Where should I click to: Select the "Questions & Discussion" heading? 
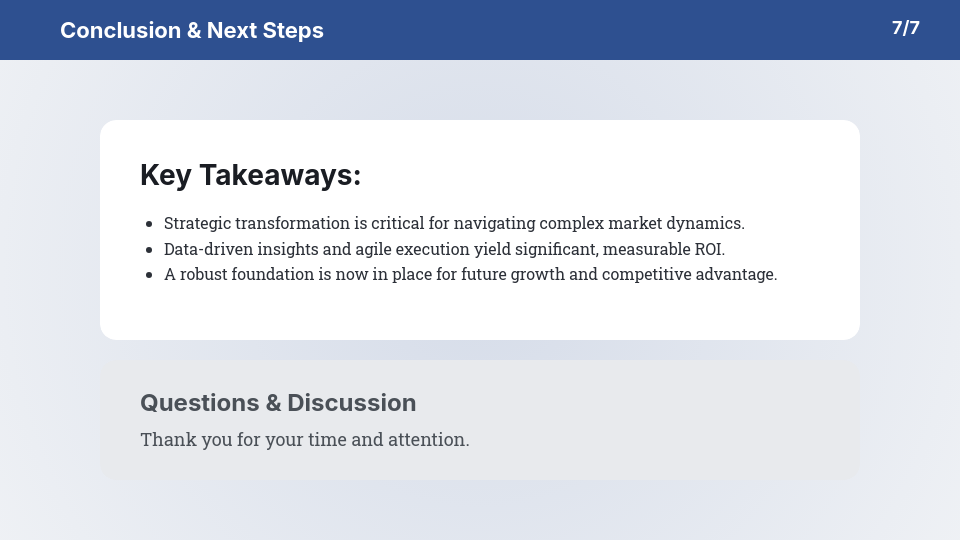coord(278,403)
